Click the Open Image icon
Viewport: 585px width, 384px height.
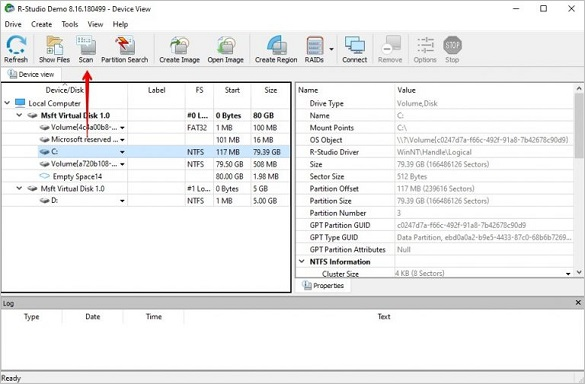click(x=226, y=49)
